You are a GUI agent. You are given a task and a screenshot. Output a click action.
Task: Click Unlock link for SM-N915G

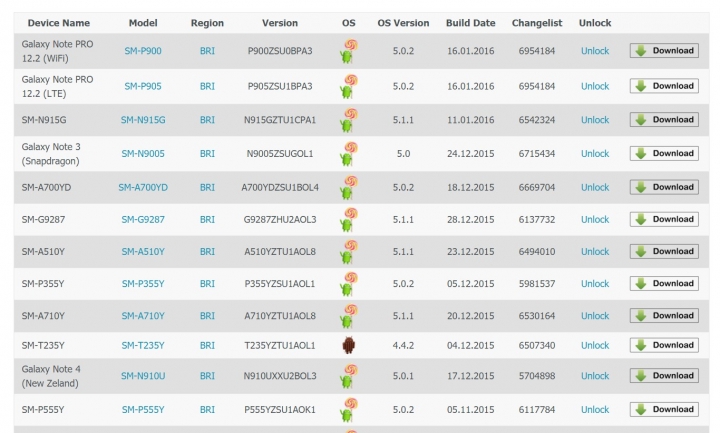(x=595, y=120)
